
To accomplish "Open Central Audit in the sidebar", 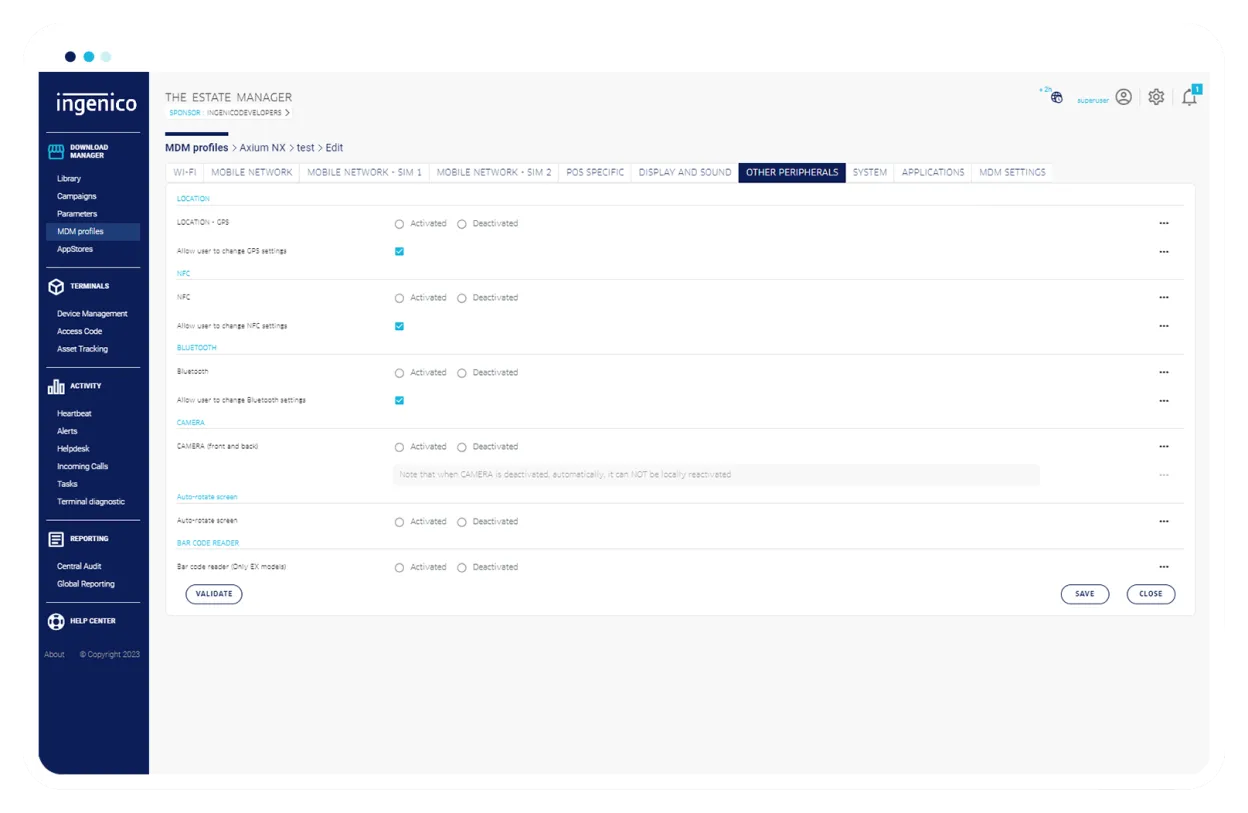I will 79,567.
